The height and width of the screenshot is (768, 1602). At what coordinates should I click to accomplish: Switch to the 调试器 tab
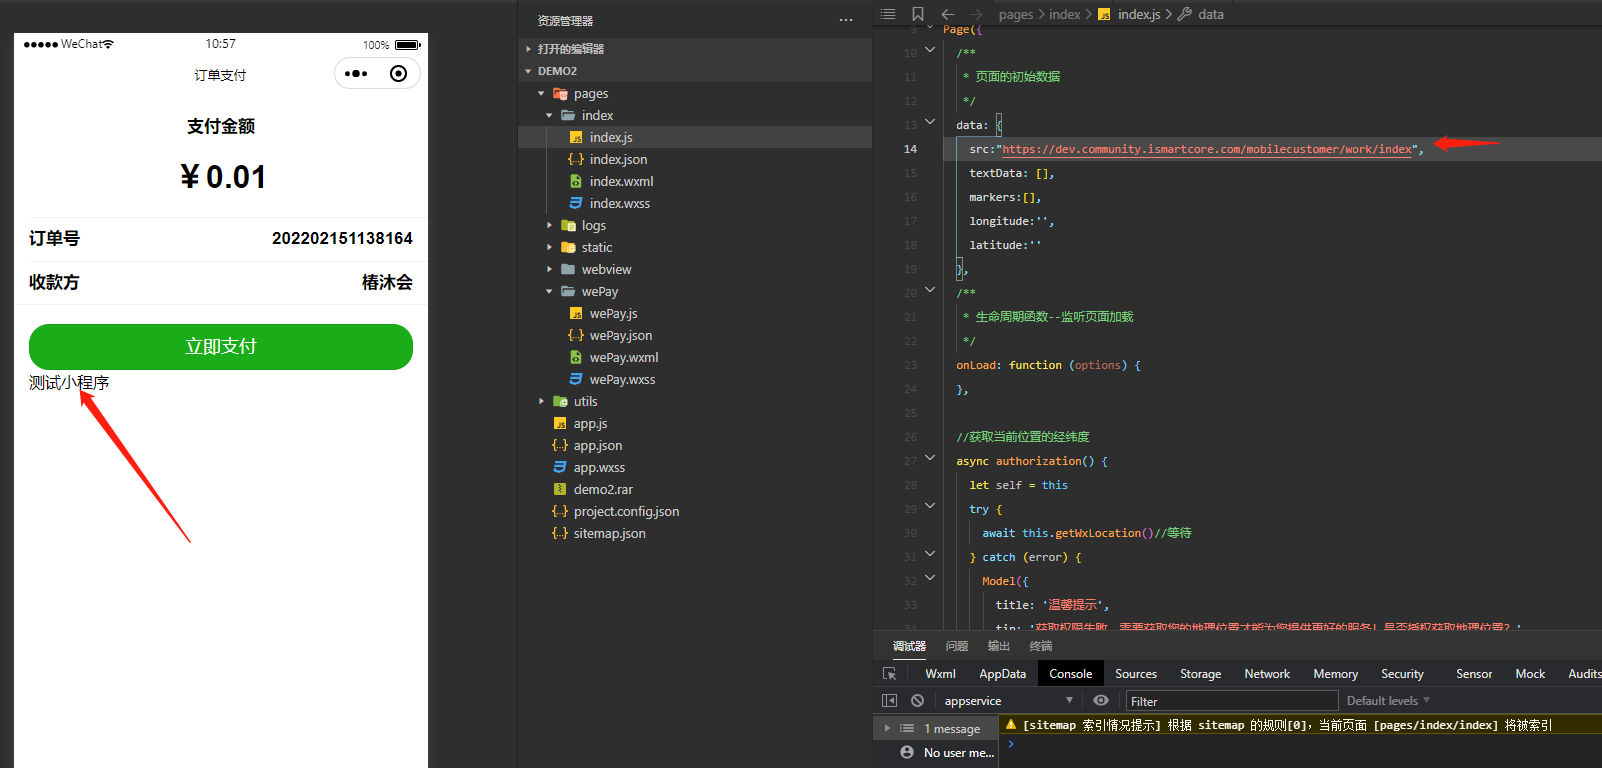click(909, 646)
